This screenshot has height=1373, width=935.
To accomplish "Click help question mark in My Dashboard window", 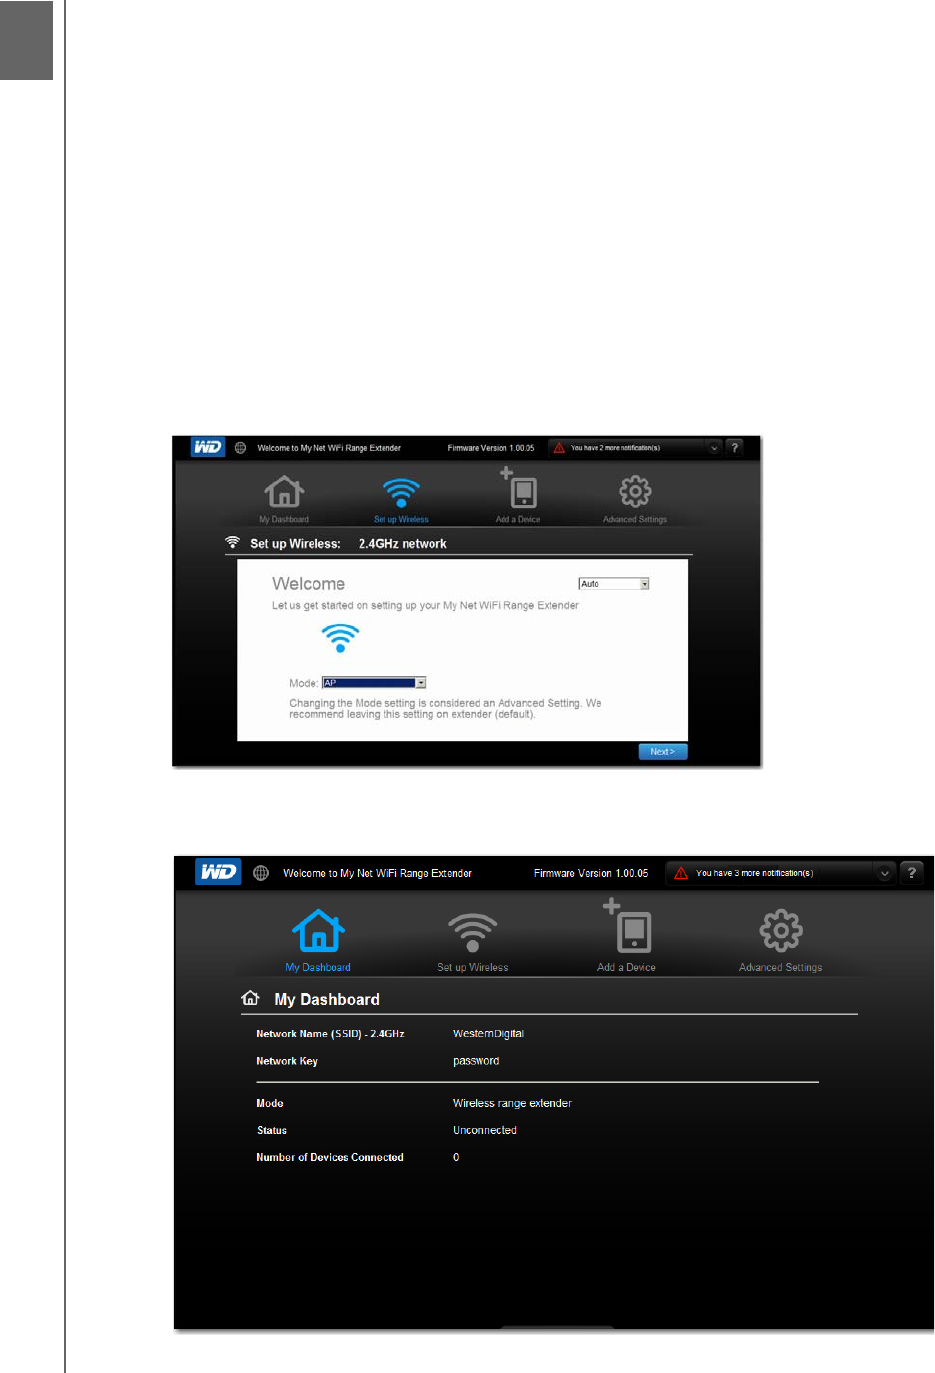I will [911, 873].
